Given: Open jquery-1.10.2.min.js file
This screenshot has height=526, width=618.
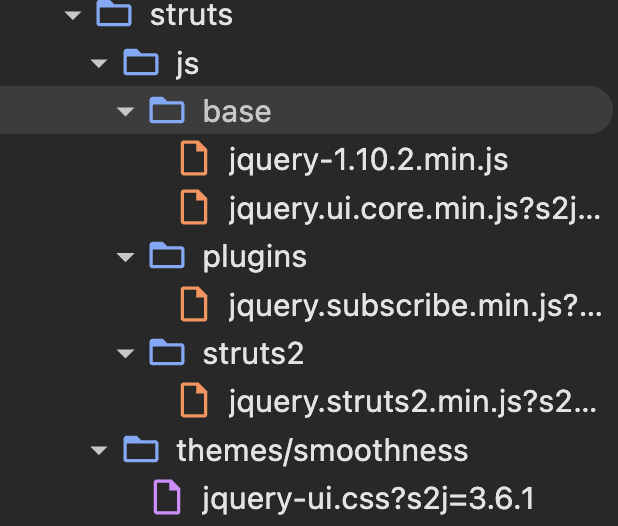Looking at the screenshot, I should (x=369, y=161).
